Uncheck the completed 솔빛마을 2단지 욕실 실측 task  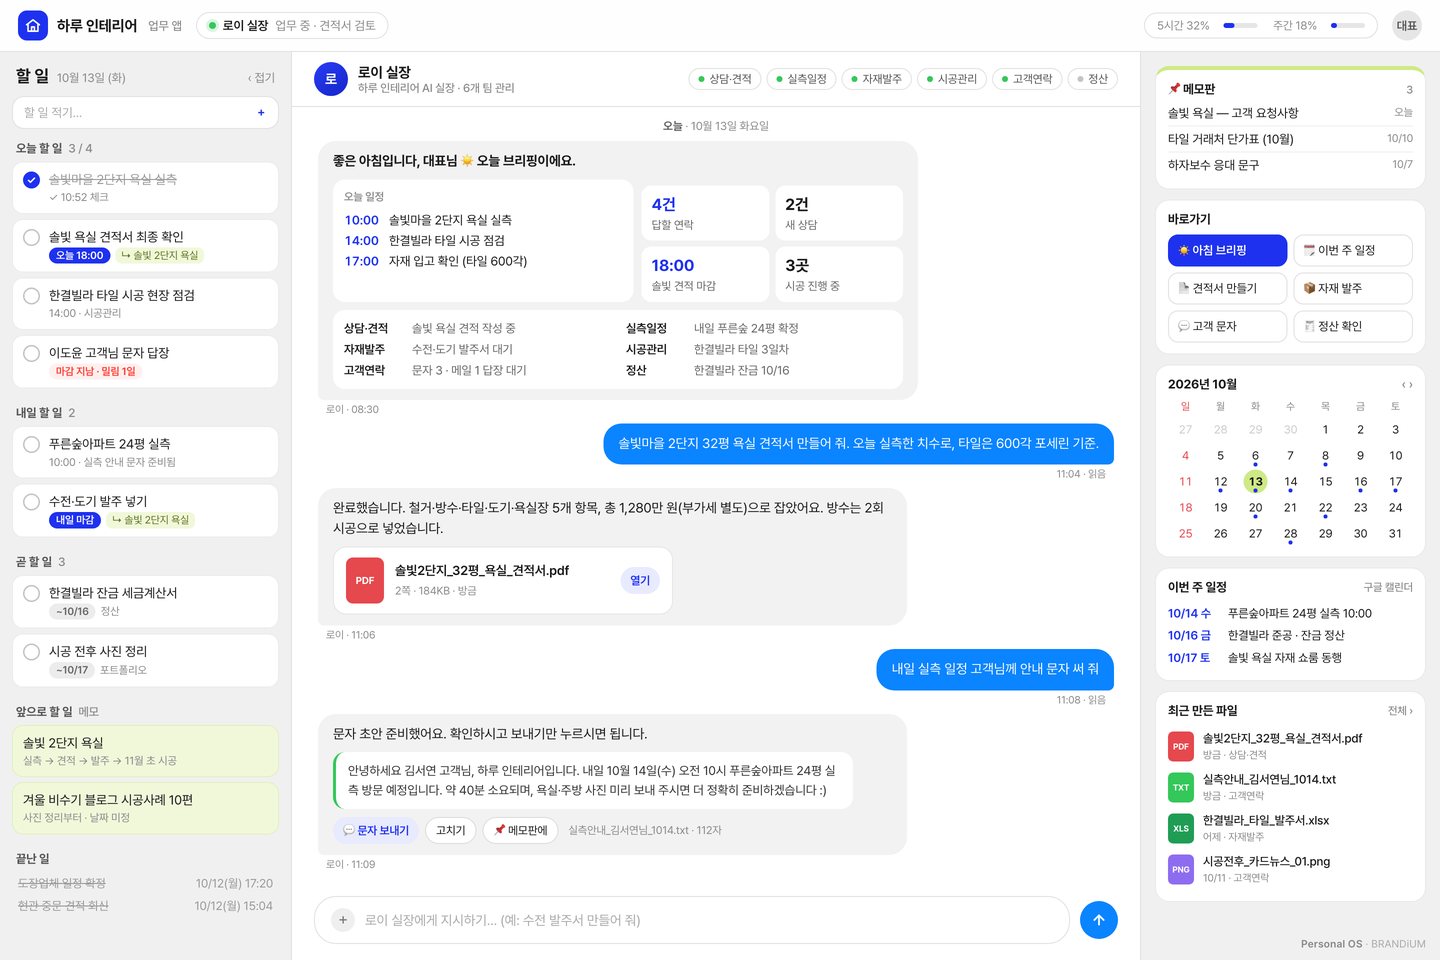[x=32, y=180]
